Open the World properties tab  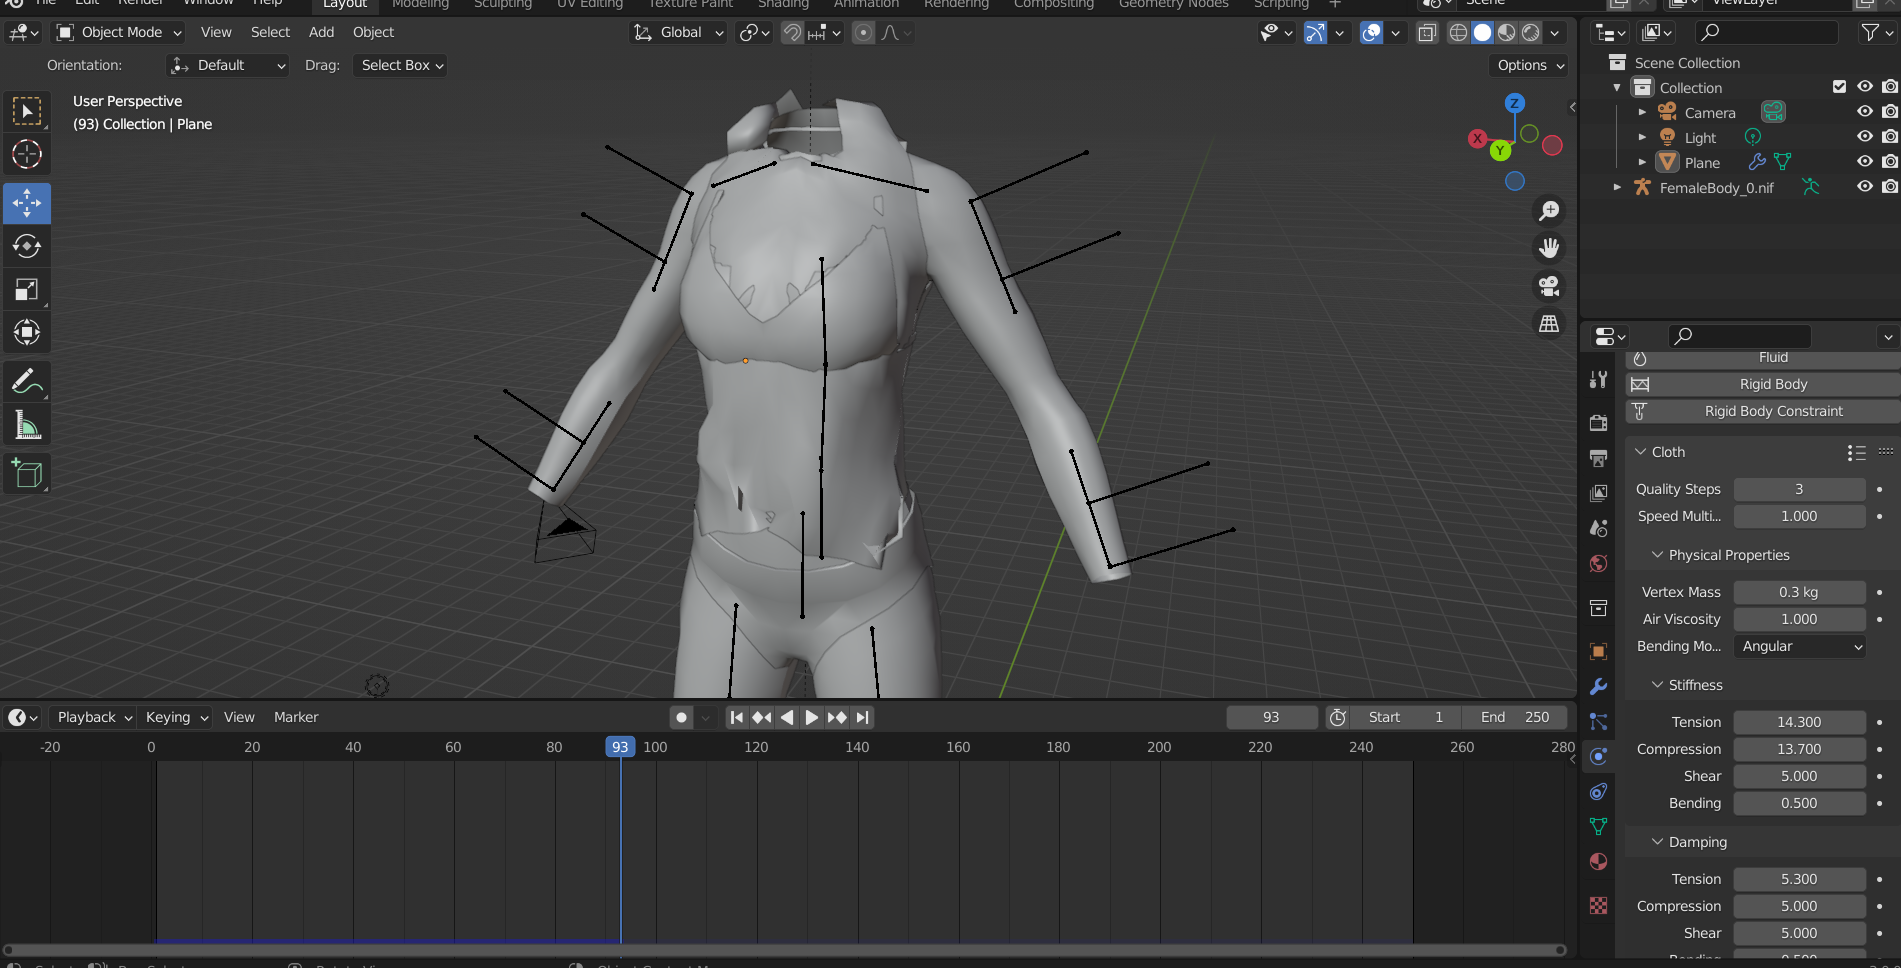coord(1598,563)
